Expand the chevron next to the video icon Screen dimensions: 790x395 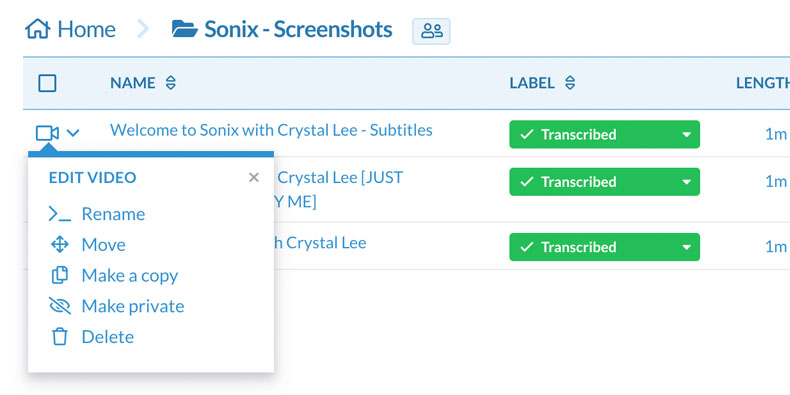pos(73,134)
